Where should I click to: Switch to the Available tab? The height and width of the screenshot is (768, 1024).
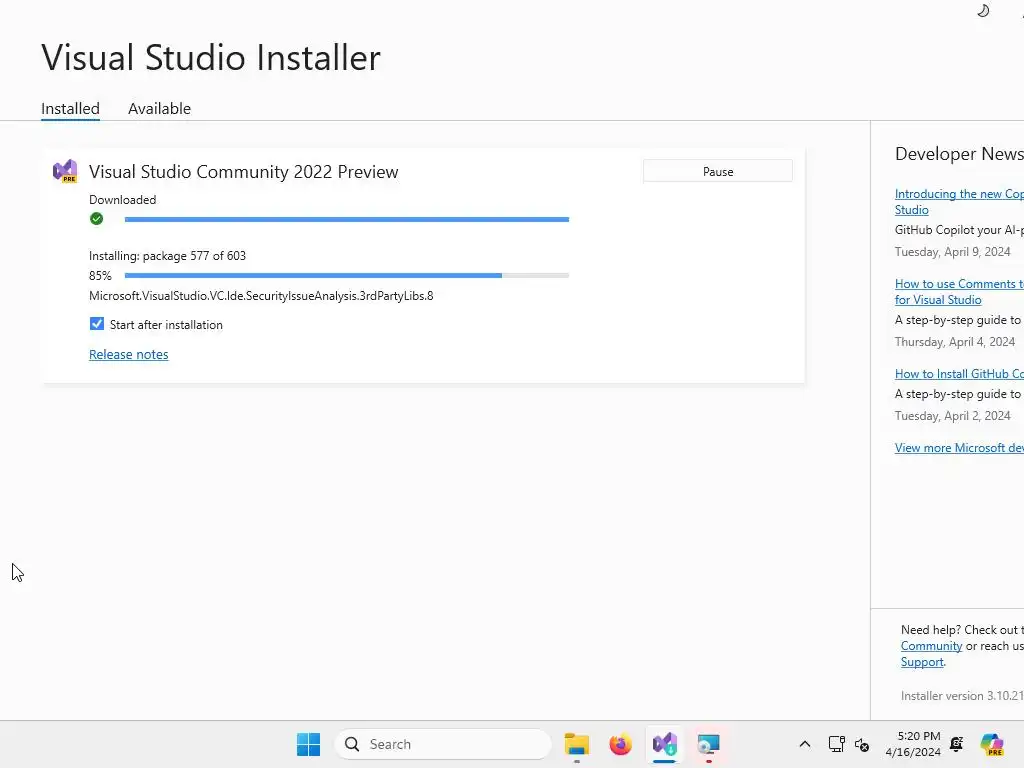[159, 108]
